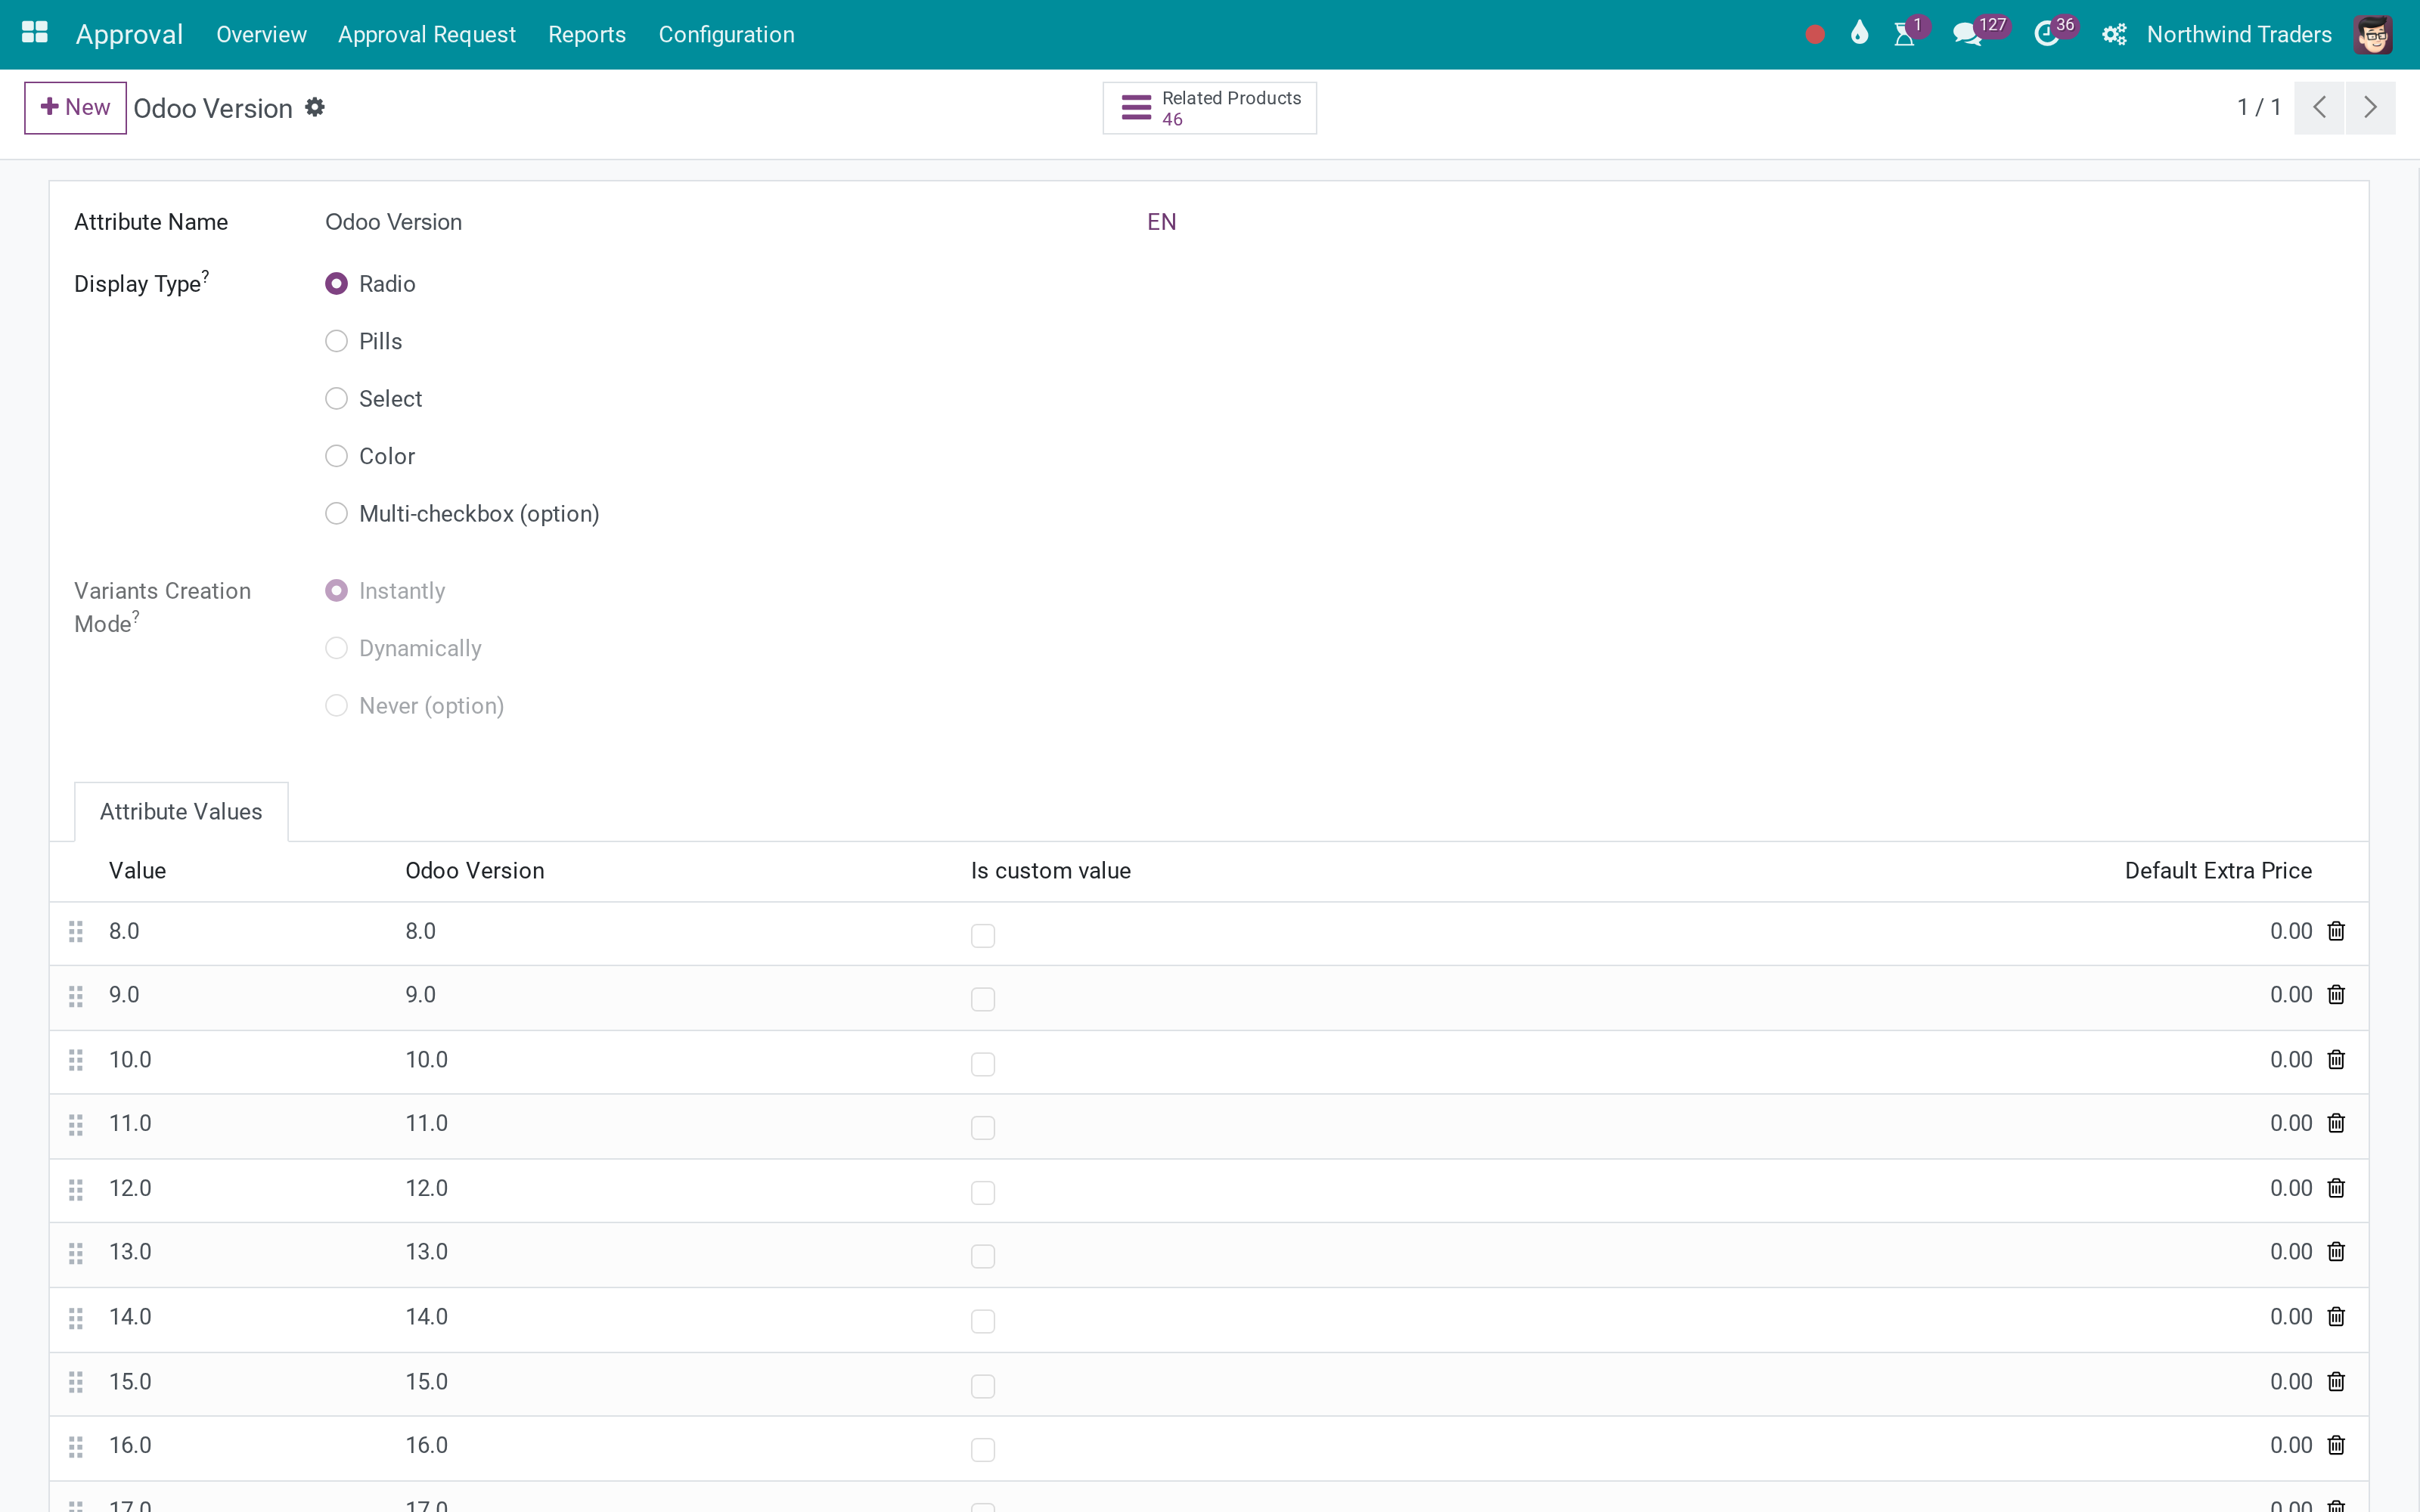Switch to the Attribute Values tab
This screenshot has width=2420, height=1512.
[x=181, y=811]
